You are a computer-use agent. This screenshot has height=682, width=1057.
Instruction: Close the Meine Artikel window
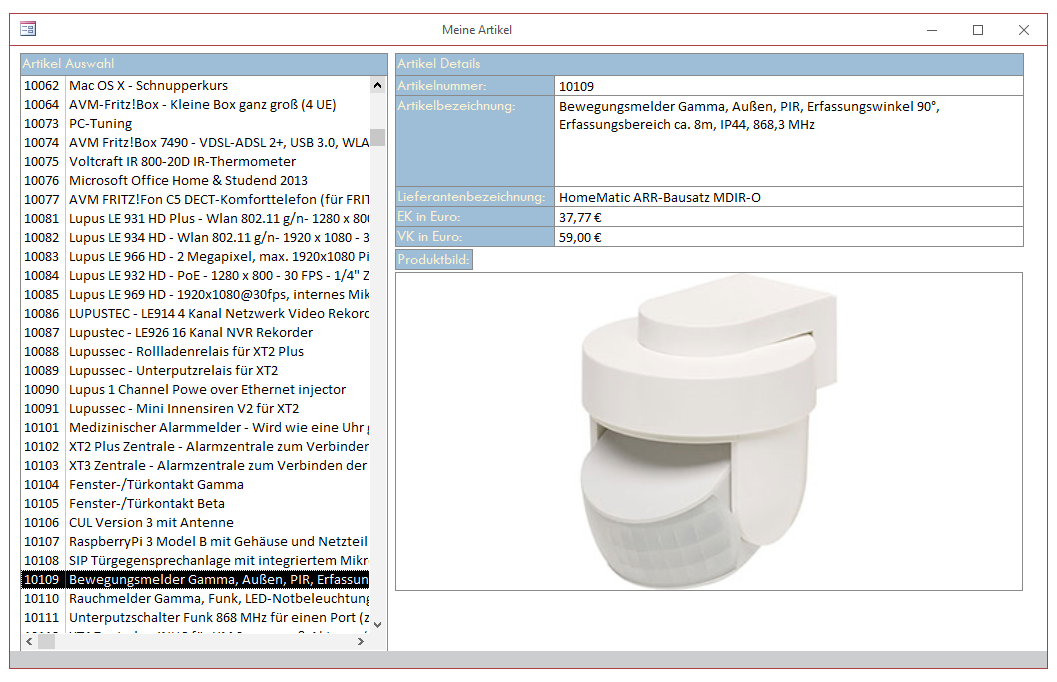(1024, 30)
